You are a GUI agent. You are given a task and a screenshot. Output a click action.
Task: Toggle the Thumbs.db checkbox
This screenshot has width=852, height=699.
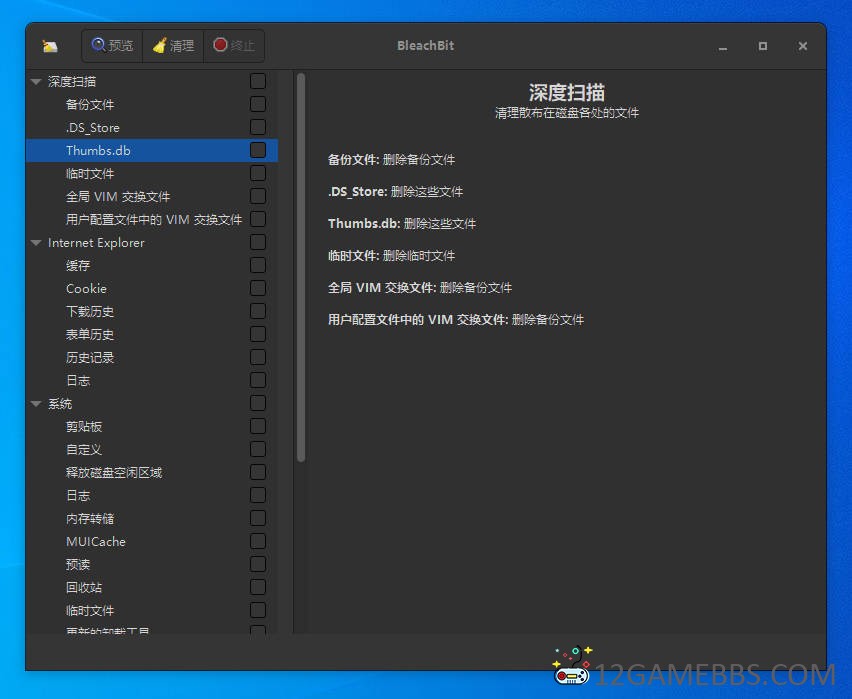coord(258,150)
